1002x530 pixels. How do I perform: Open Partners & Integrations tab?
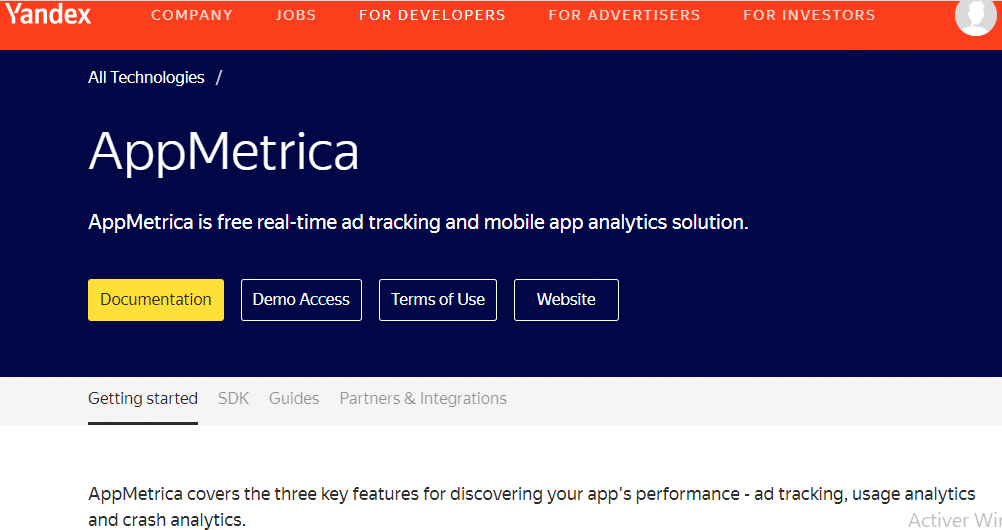click(x=423, y=399)
